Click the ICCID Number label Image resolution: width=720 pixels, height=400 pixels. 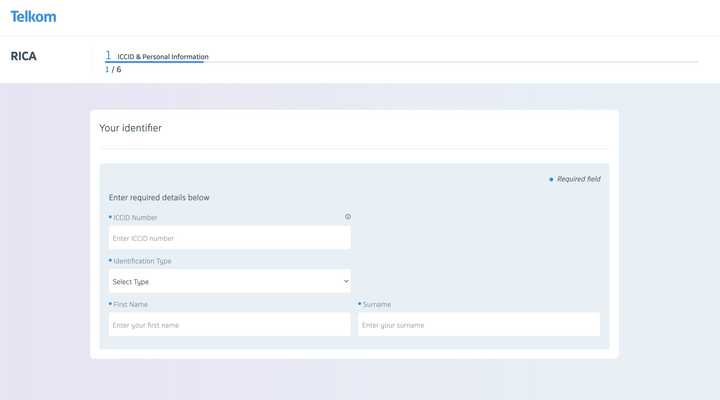(135, 218)
